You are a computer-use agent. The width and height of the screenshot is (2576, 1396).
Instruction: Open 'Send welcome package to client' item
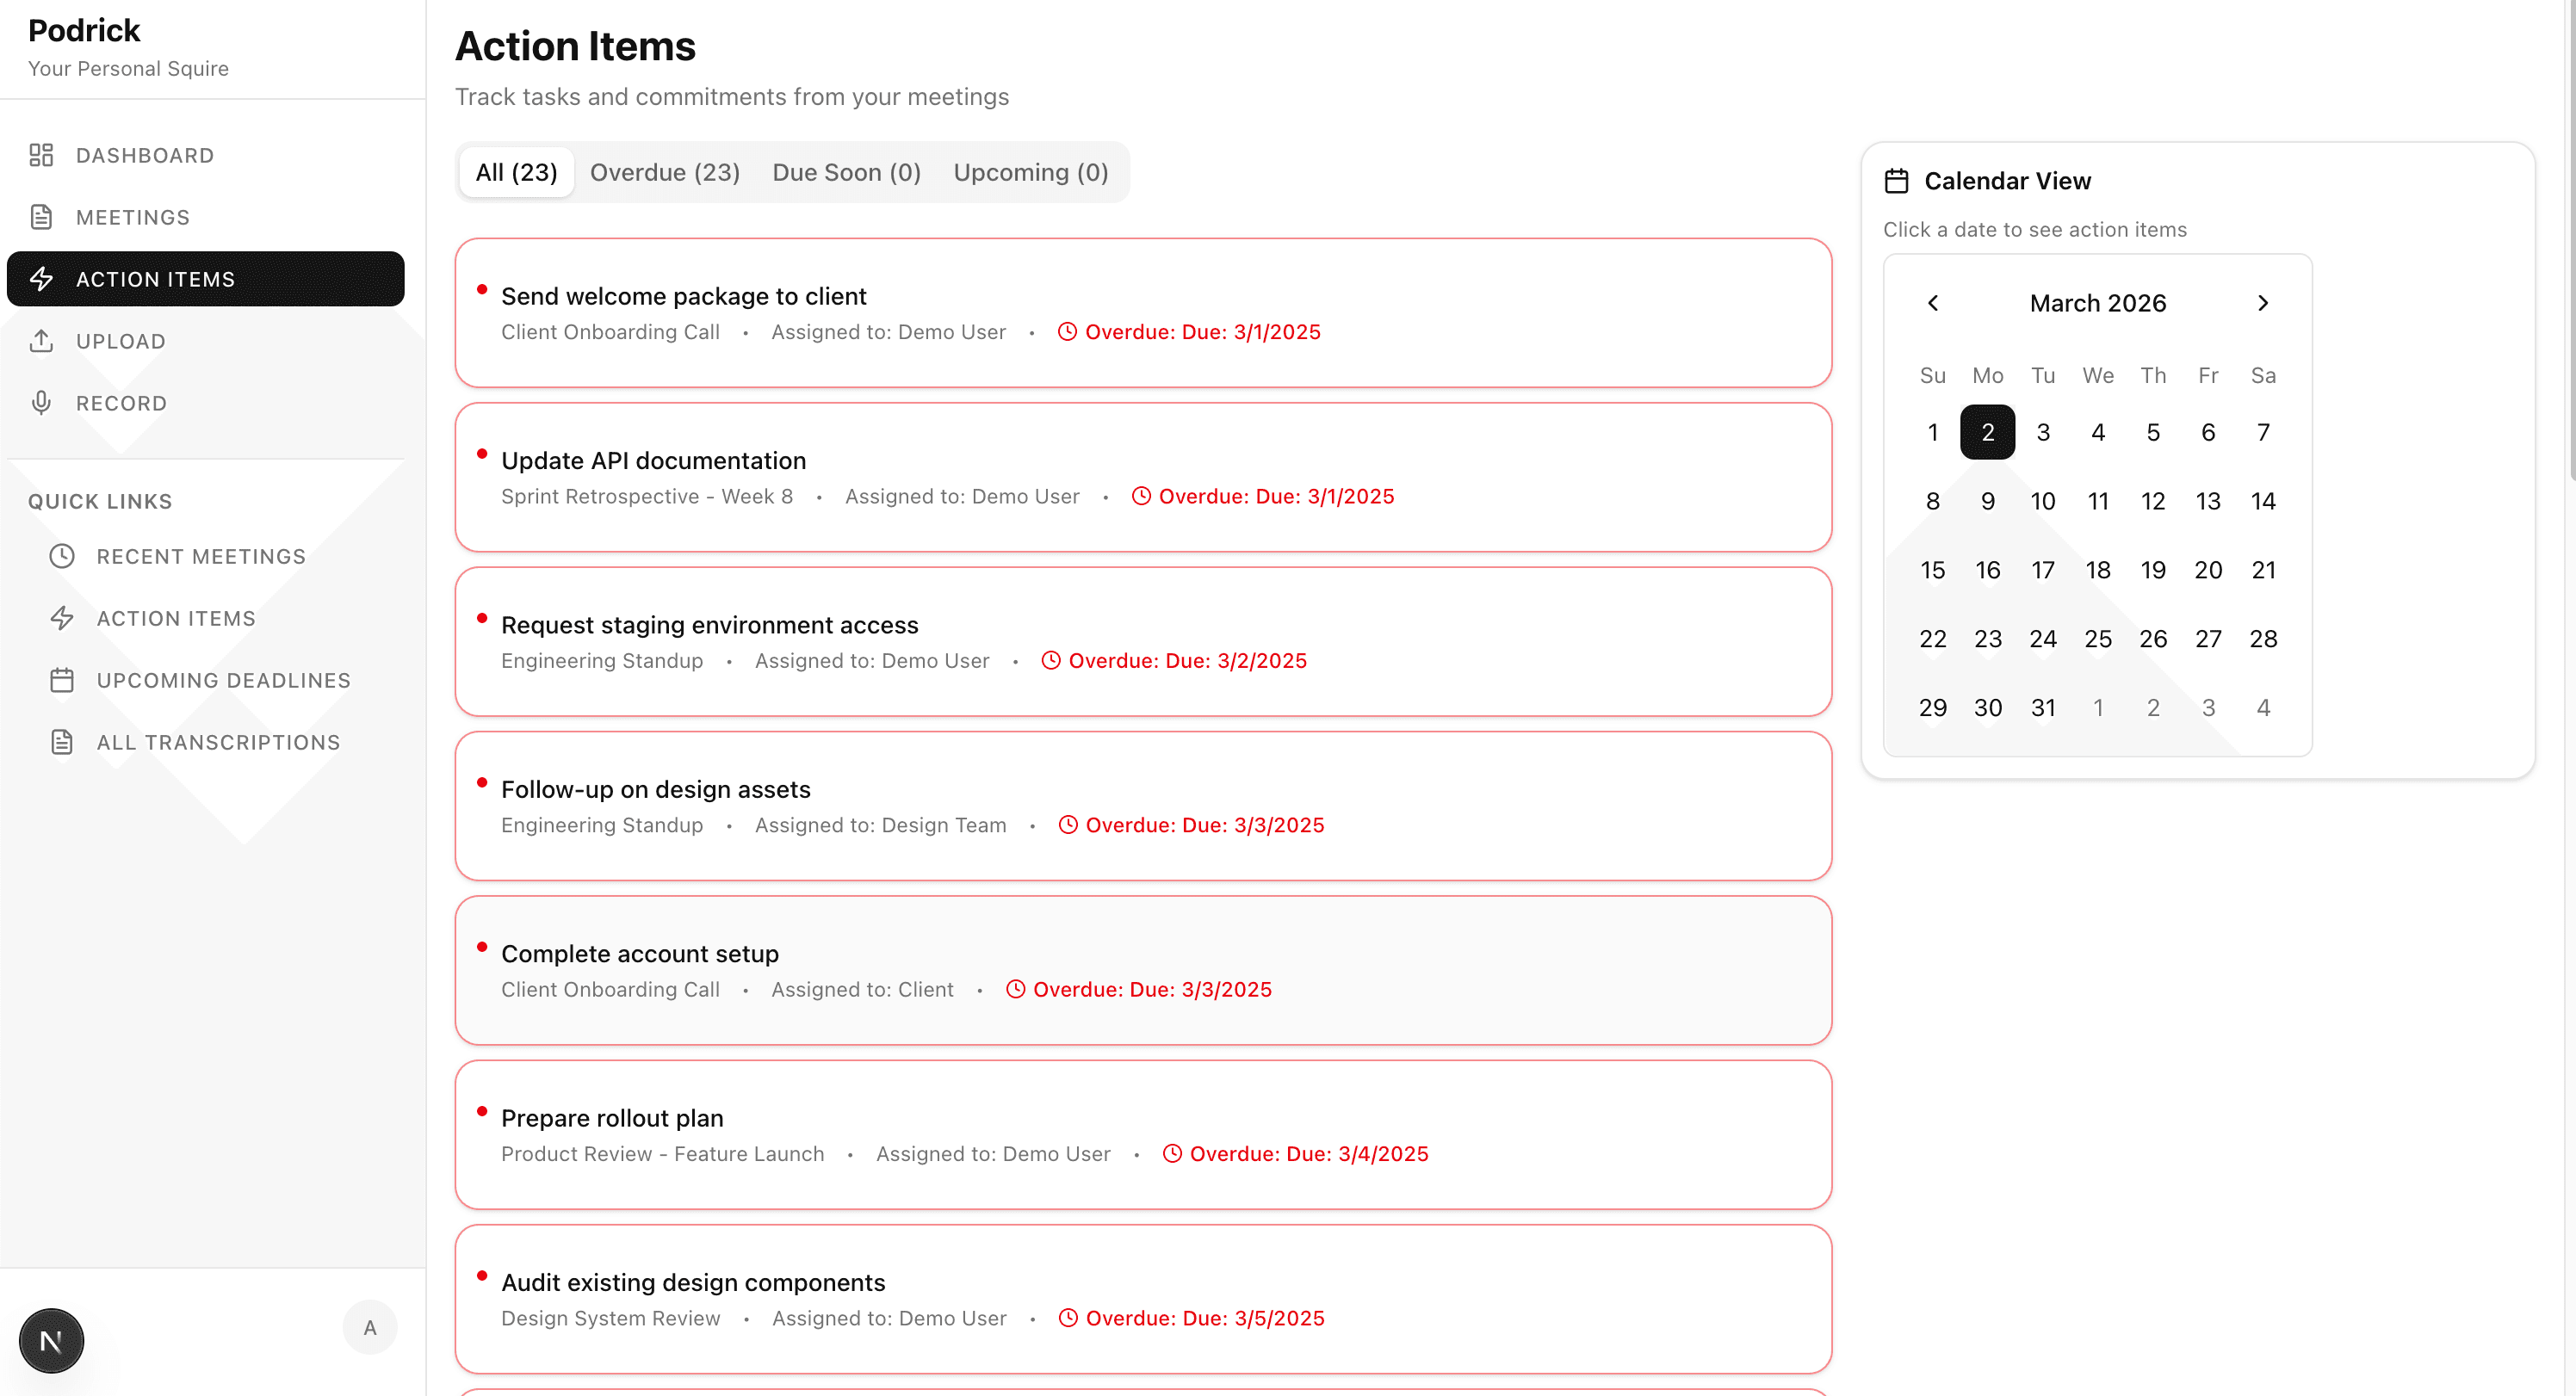tap(683, 296)
